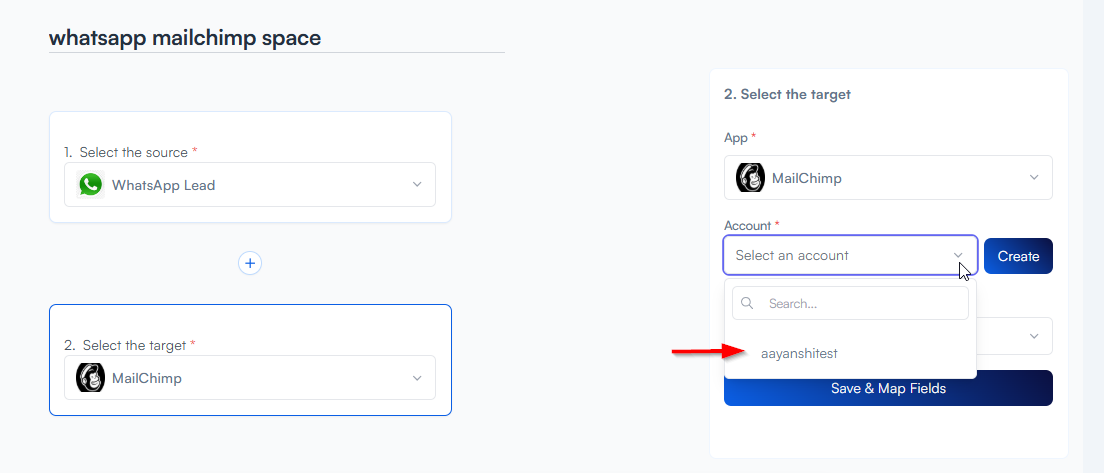Click the Account field label

[x=747, y=226]
